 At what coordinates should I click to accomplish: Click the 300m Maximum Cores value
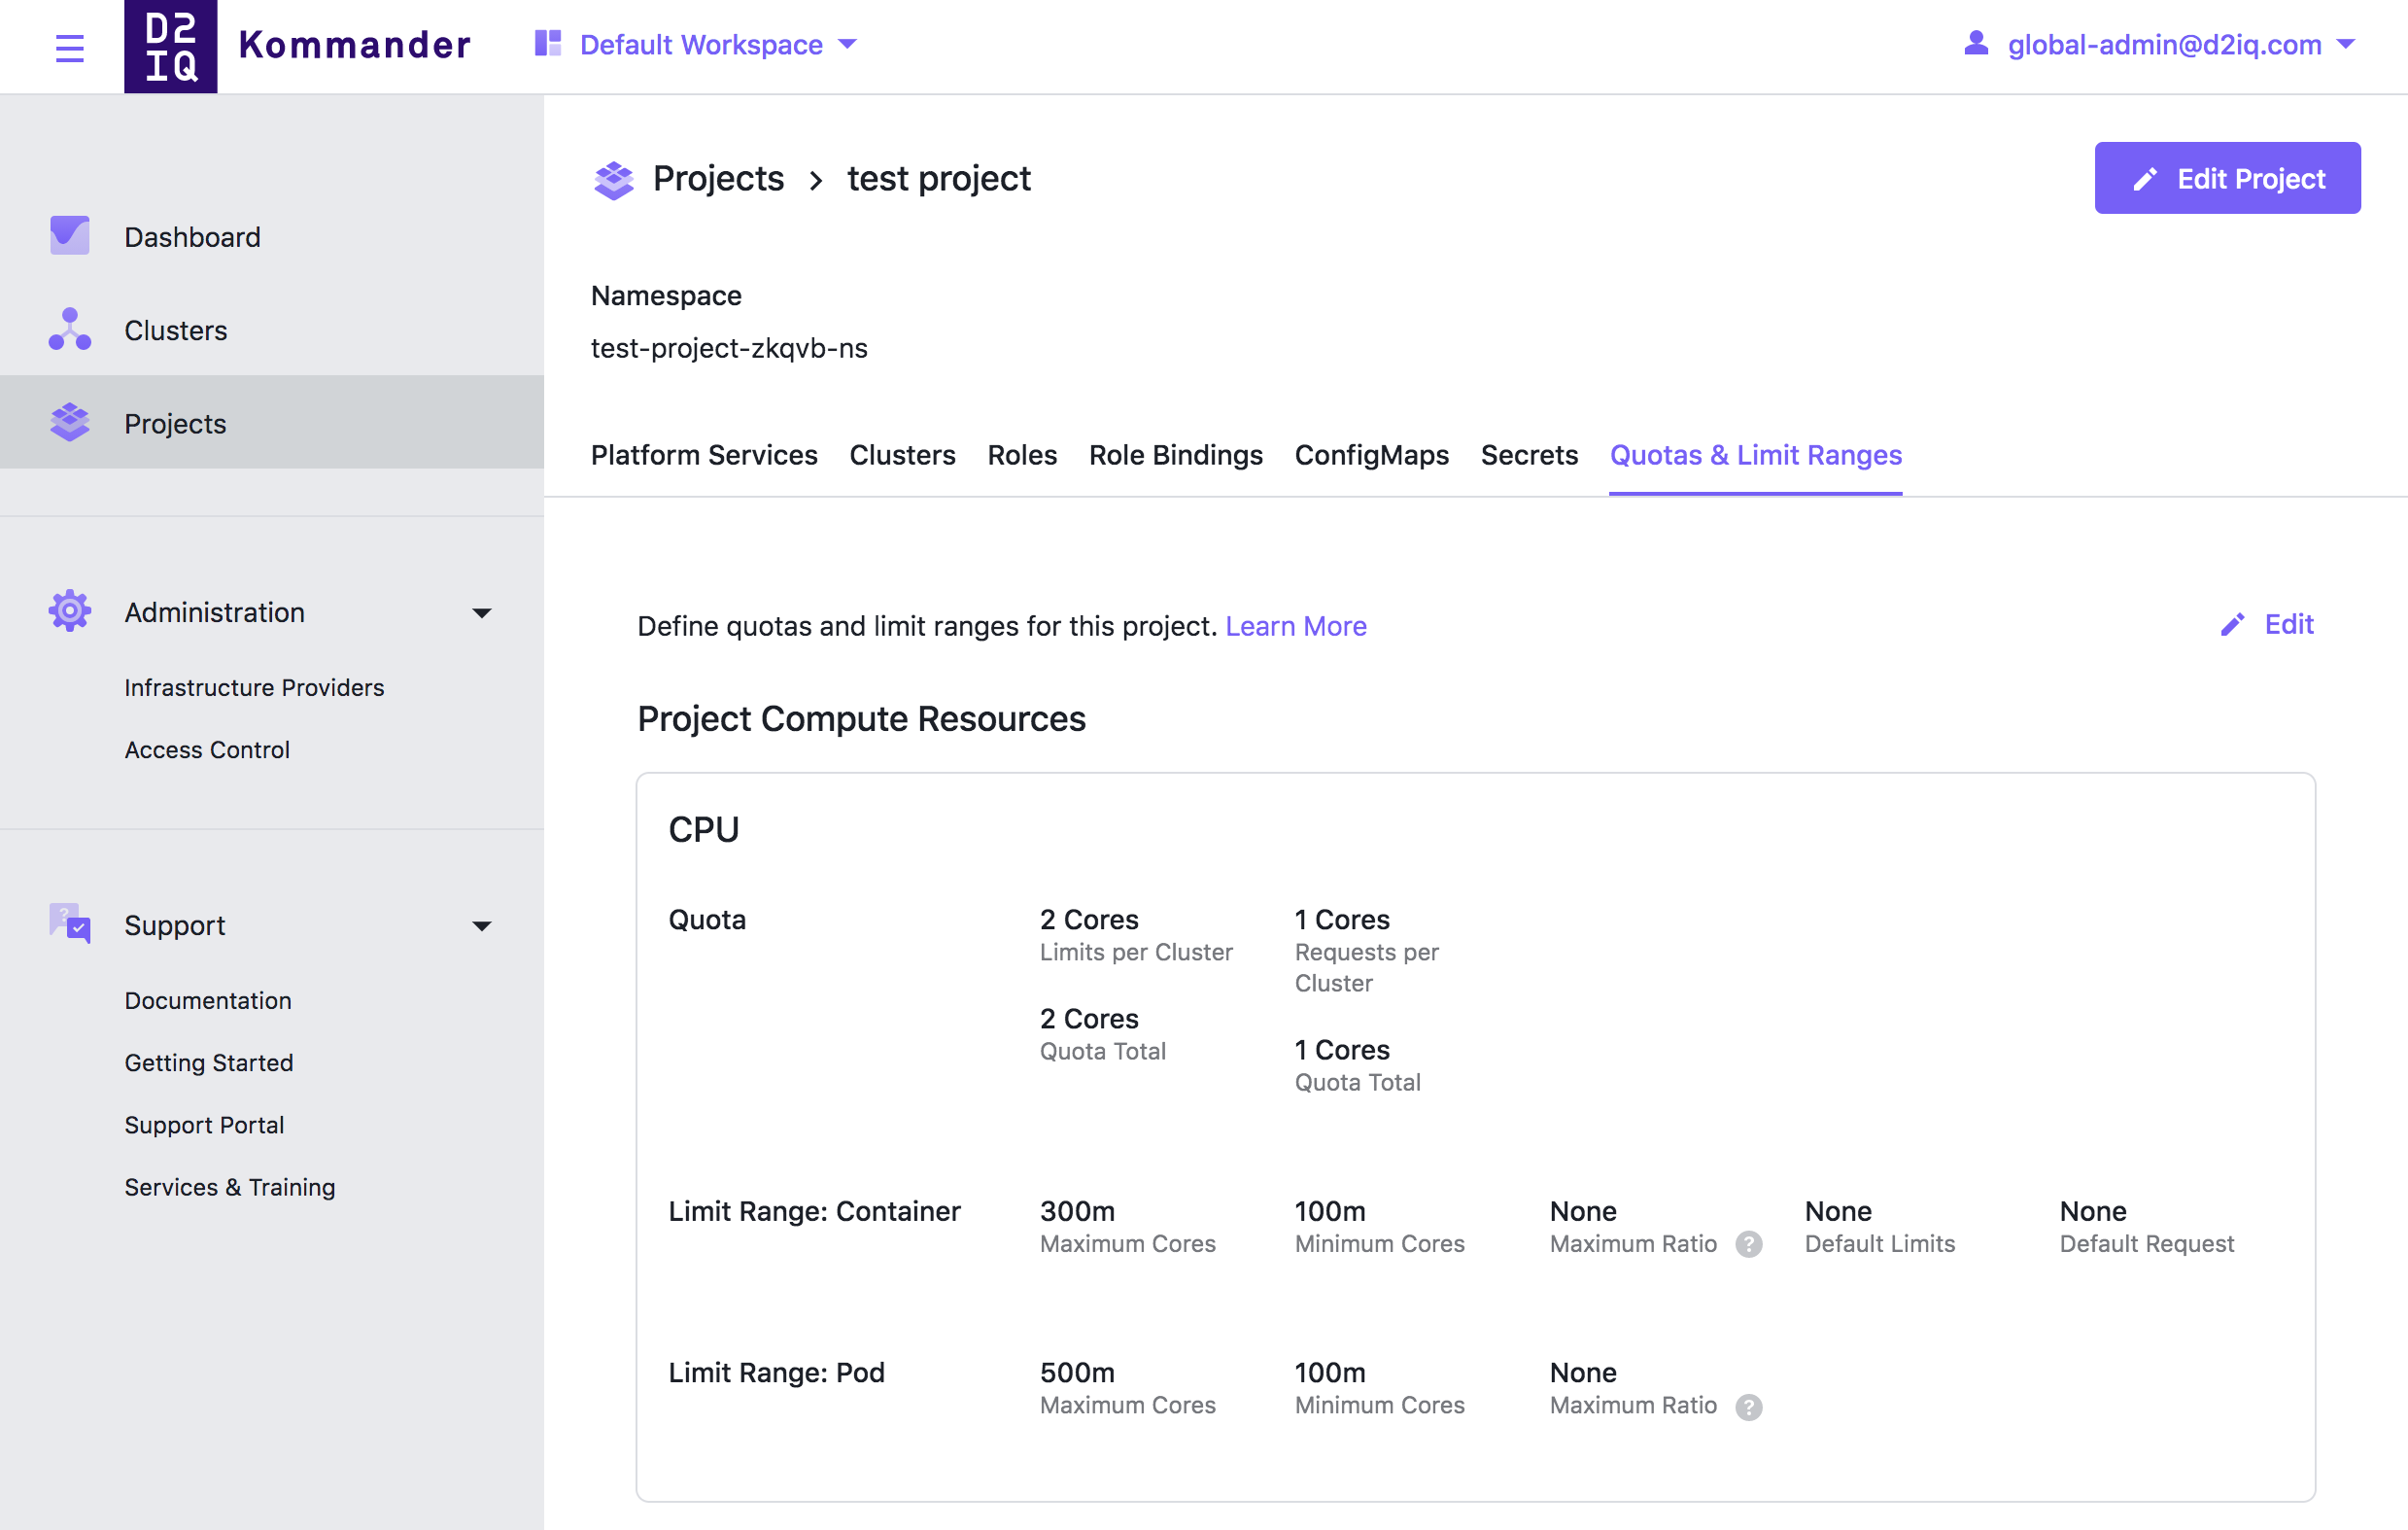click(x=1077, y=1211)
